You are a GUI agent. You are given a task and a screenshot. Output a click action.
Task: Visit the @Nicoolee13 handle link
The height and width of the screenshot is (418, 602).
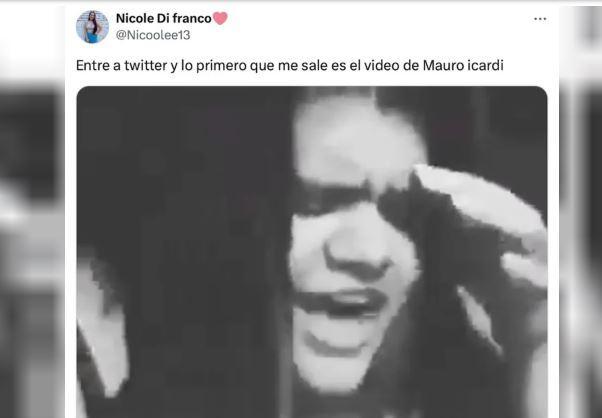coord(153,35)
